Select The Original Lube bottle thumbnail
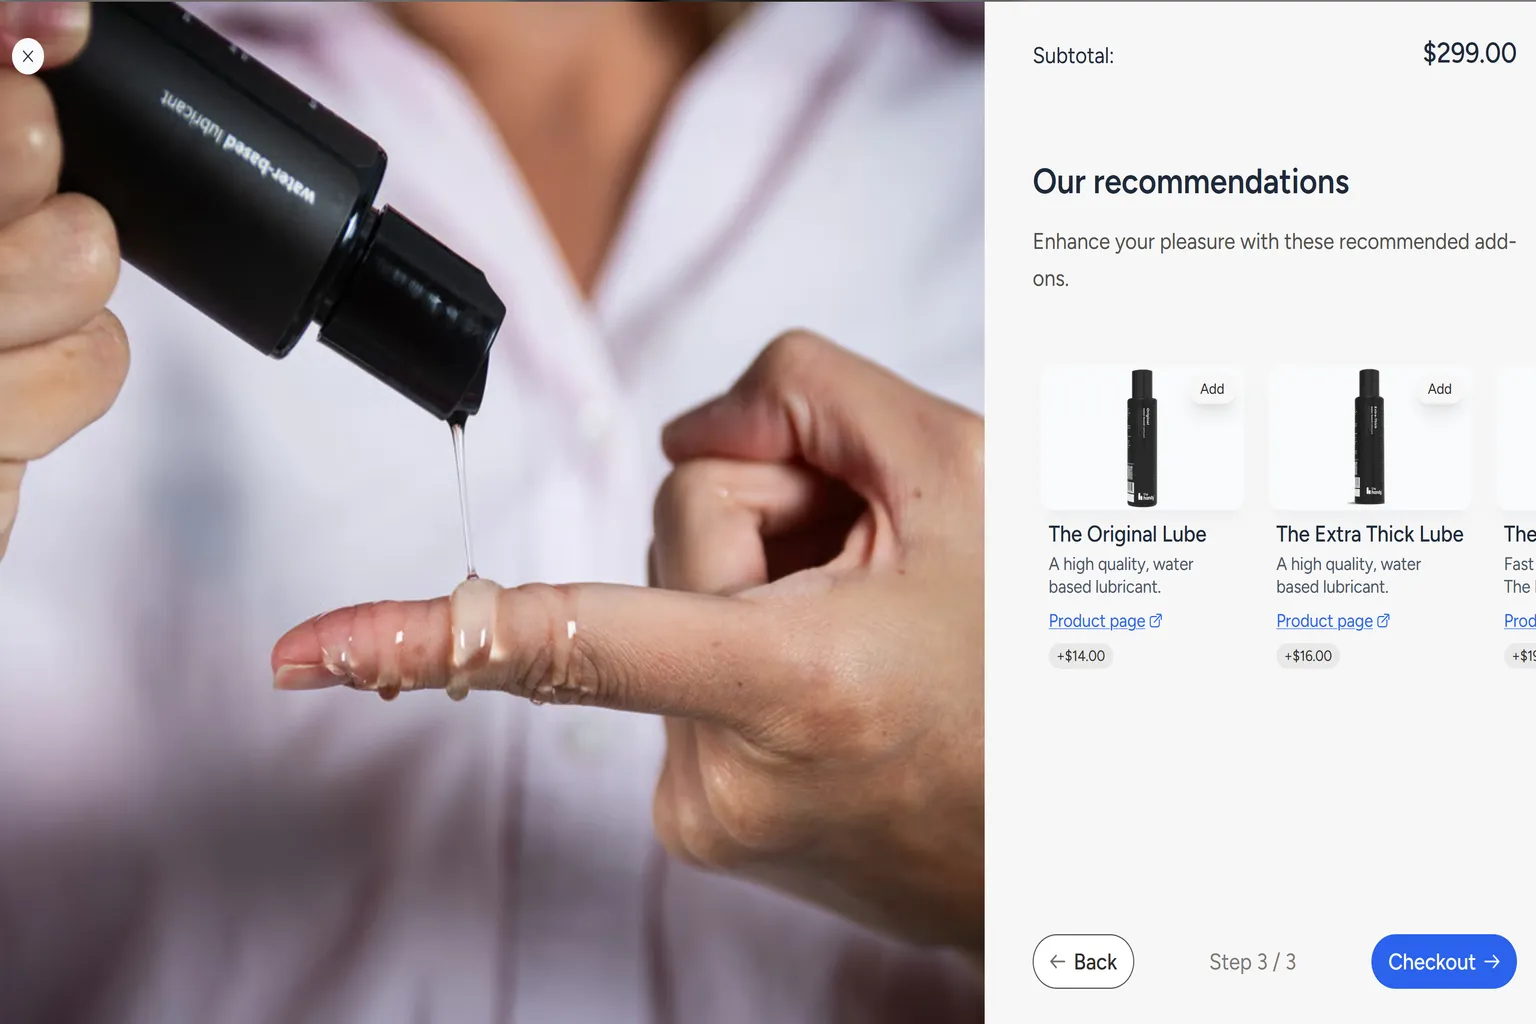The width and height of the screenshot is (1536, 1024). pos(1142,438)
